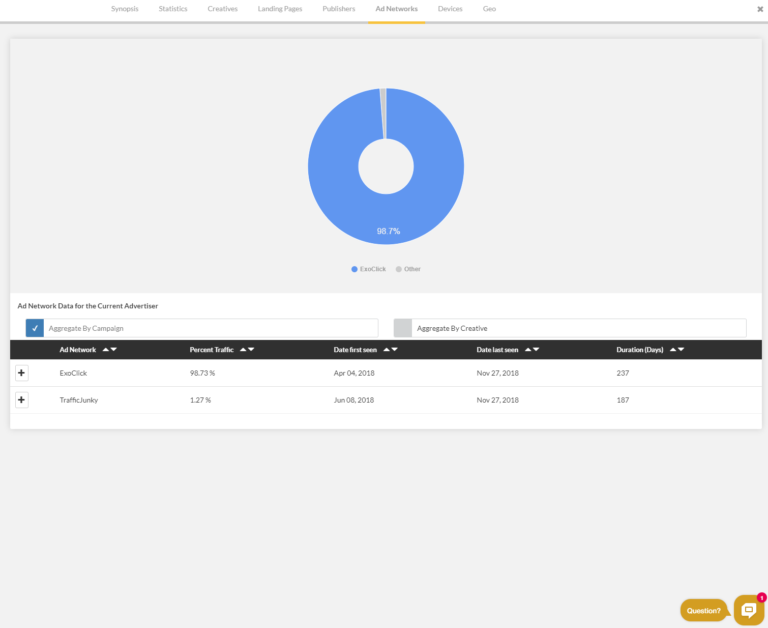Toggle ExoClick legend marker in chart
This screenshot has height=628, width=768.
pos(354,269)
